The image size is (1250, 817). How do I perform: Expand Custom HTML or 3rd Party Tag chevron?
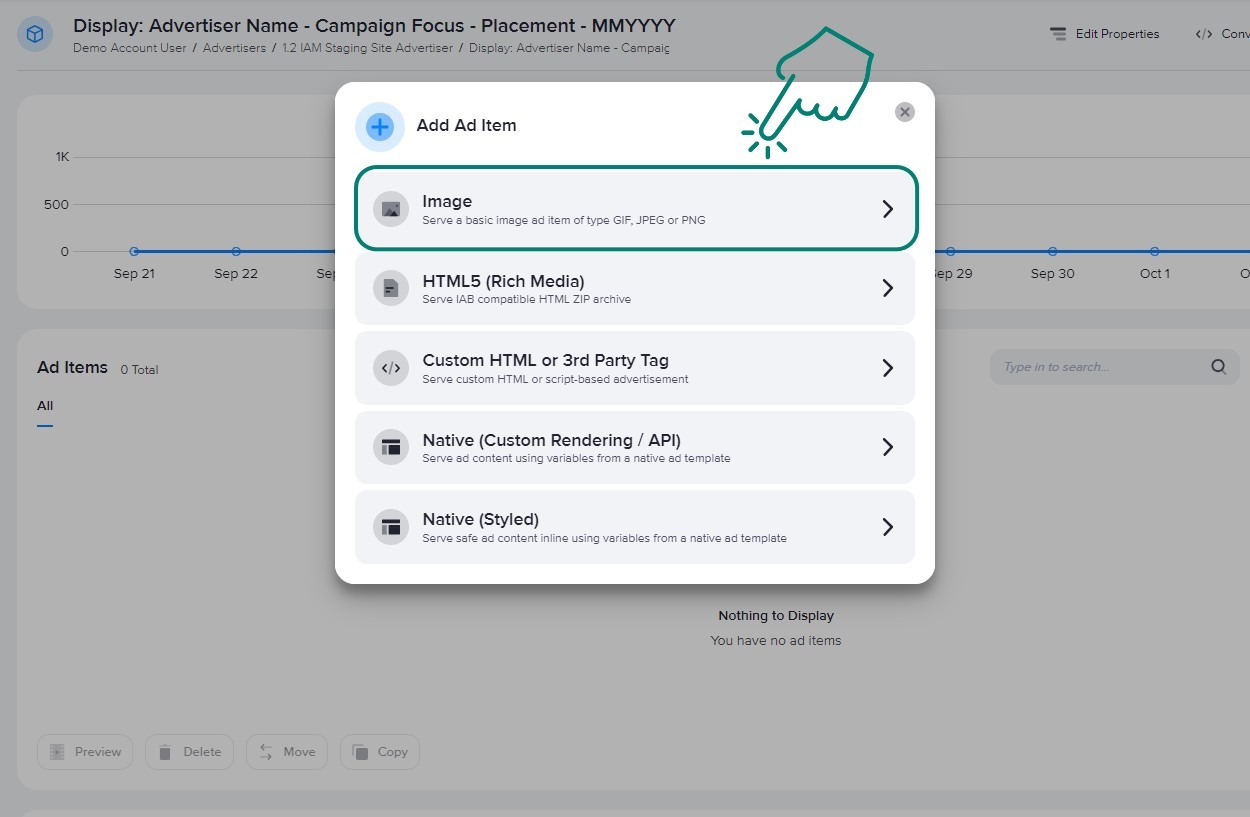coord(887,368)
